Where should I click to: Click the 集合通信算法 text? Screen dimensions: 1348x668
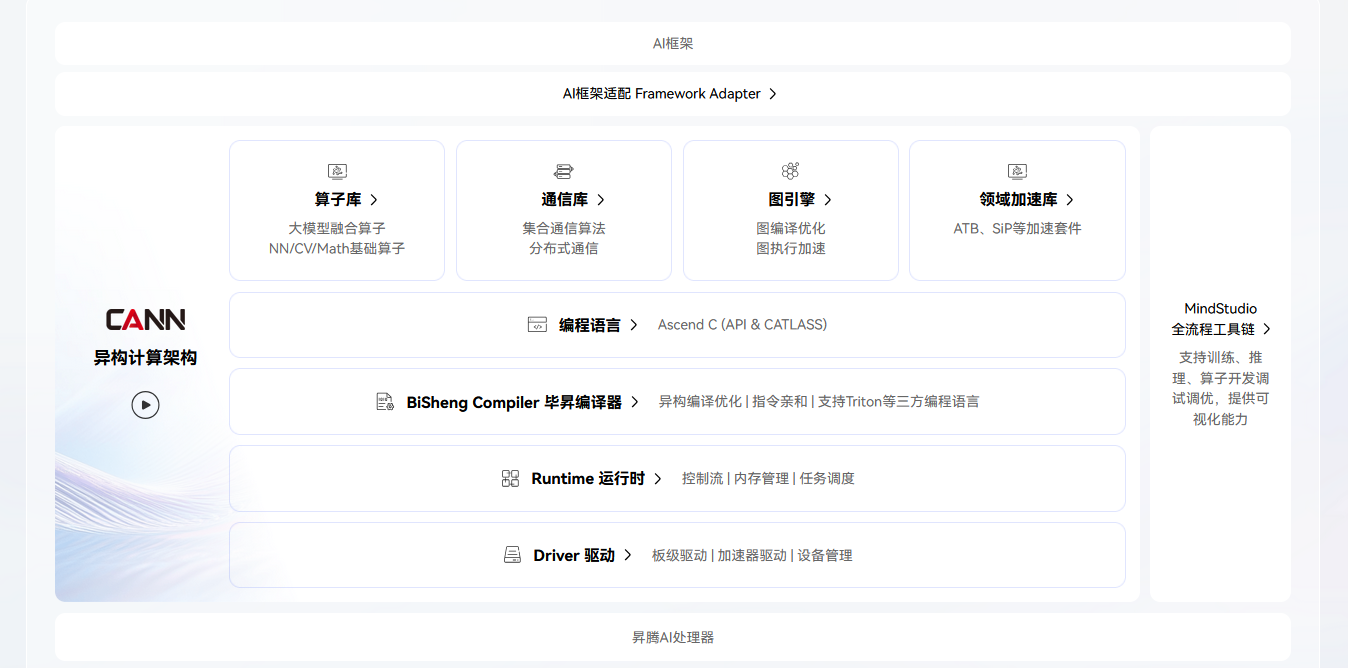(564, 228)
